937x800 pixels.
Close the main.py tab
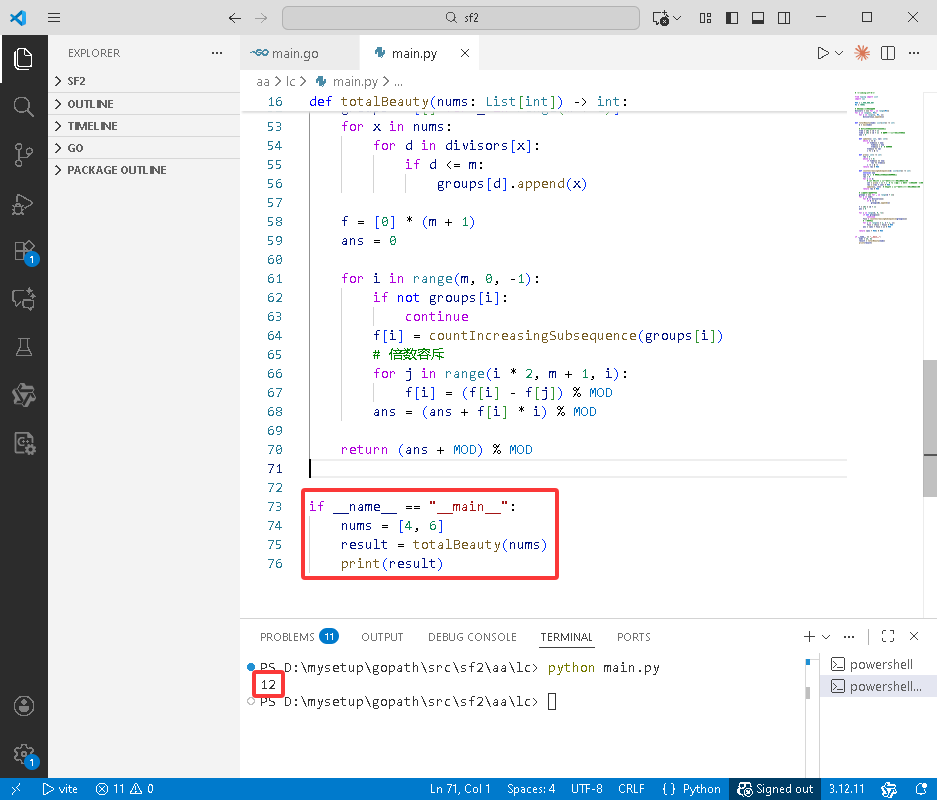coord(464,53)
